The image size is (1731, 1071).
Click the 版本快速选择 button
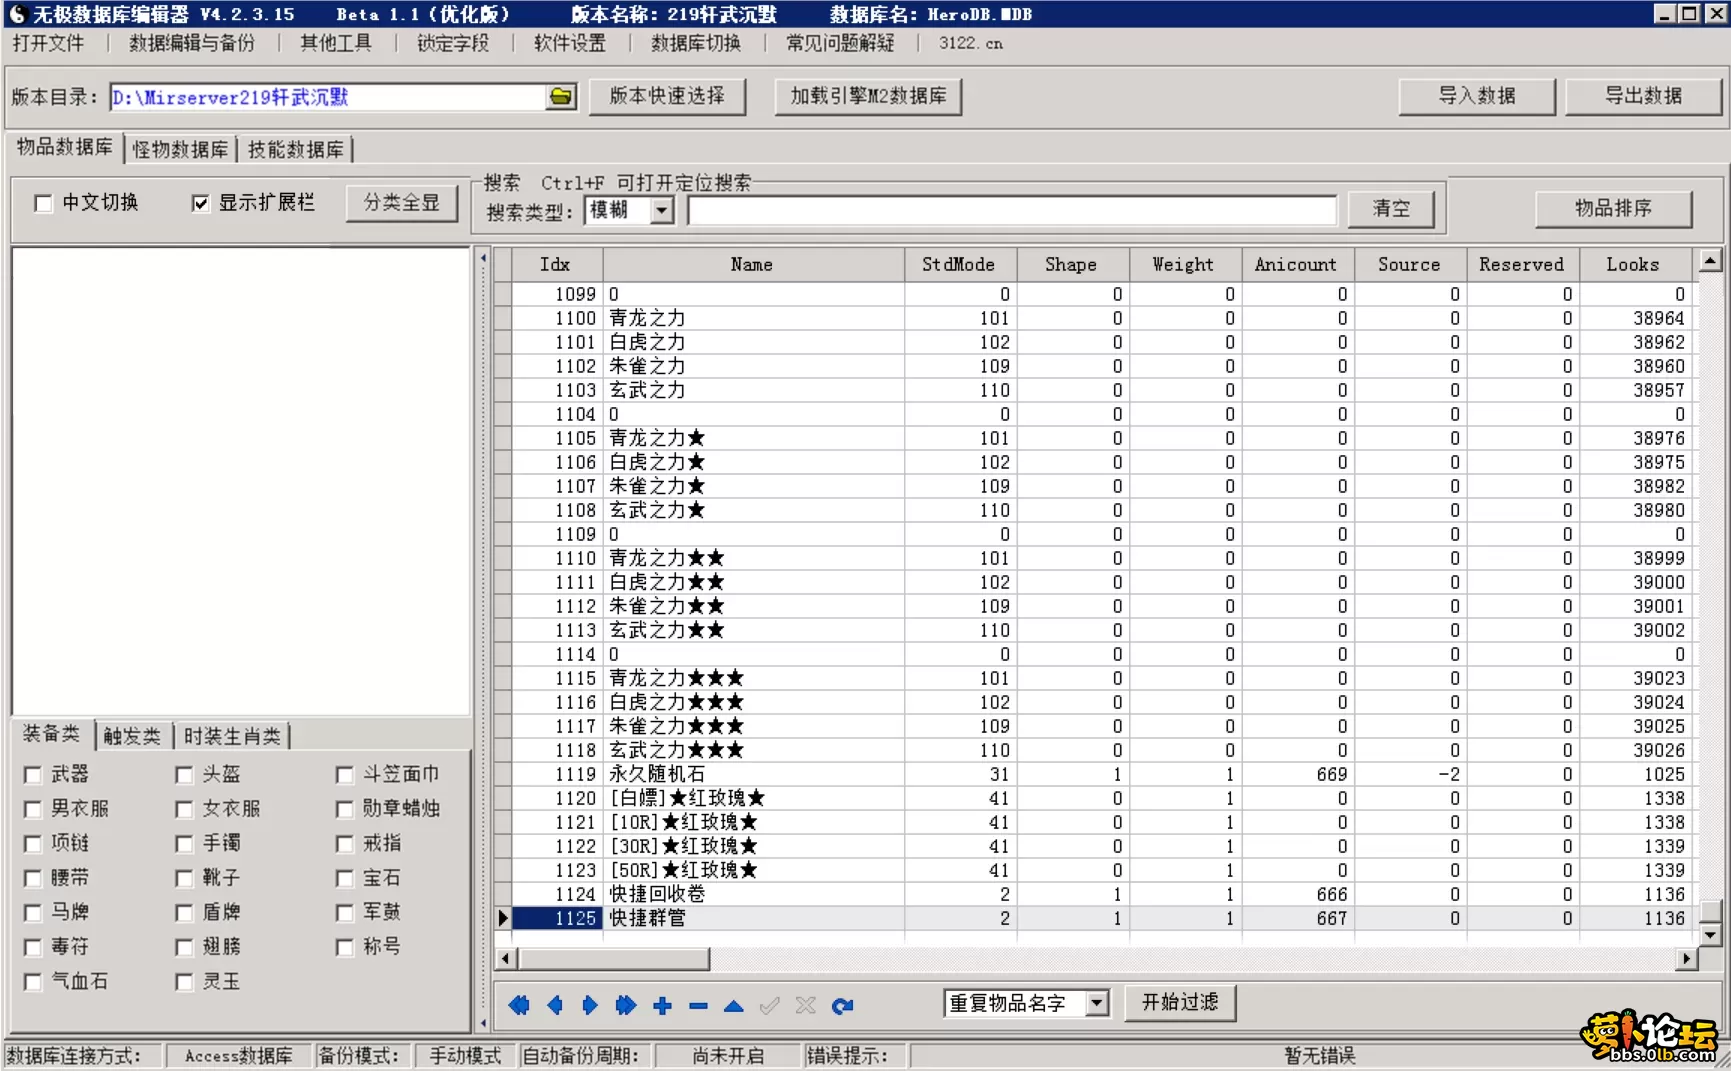[667, 96]
